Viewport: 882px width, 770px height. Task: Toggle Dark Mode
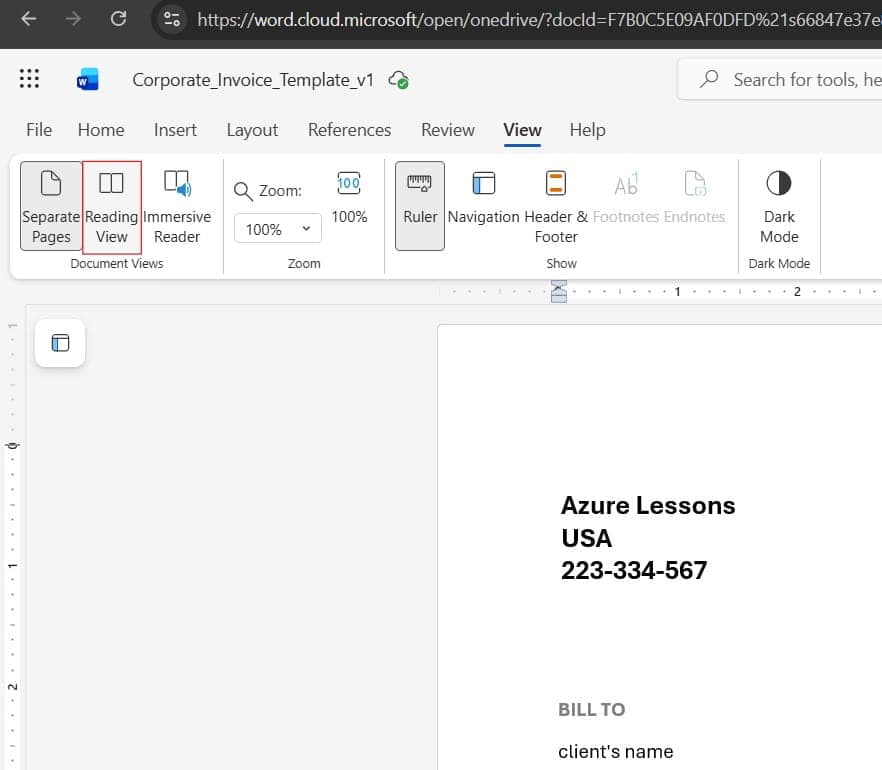coord(779,206)
